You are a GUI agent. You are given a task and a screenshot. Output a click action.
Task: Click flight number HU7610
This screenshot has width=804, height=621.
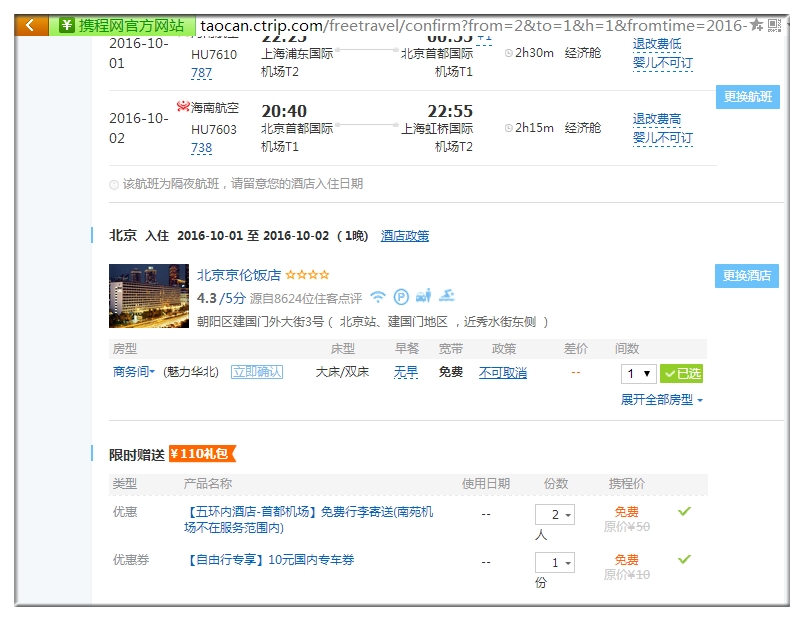point(214,54)
